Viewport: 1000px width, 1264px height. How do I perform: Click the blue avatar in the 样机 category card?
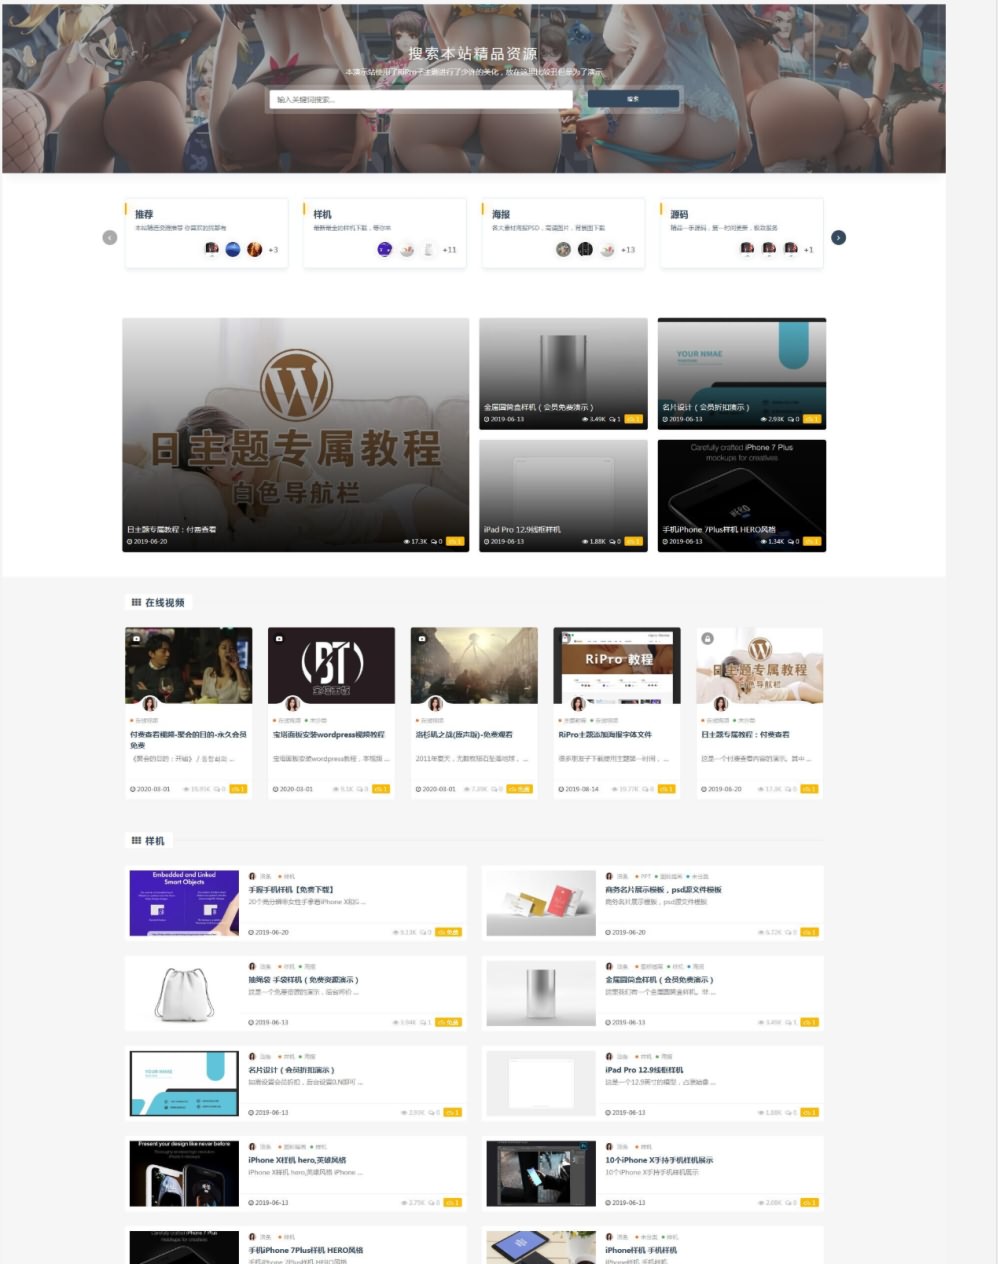click(x=384, y=249)
